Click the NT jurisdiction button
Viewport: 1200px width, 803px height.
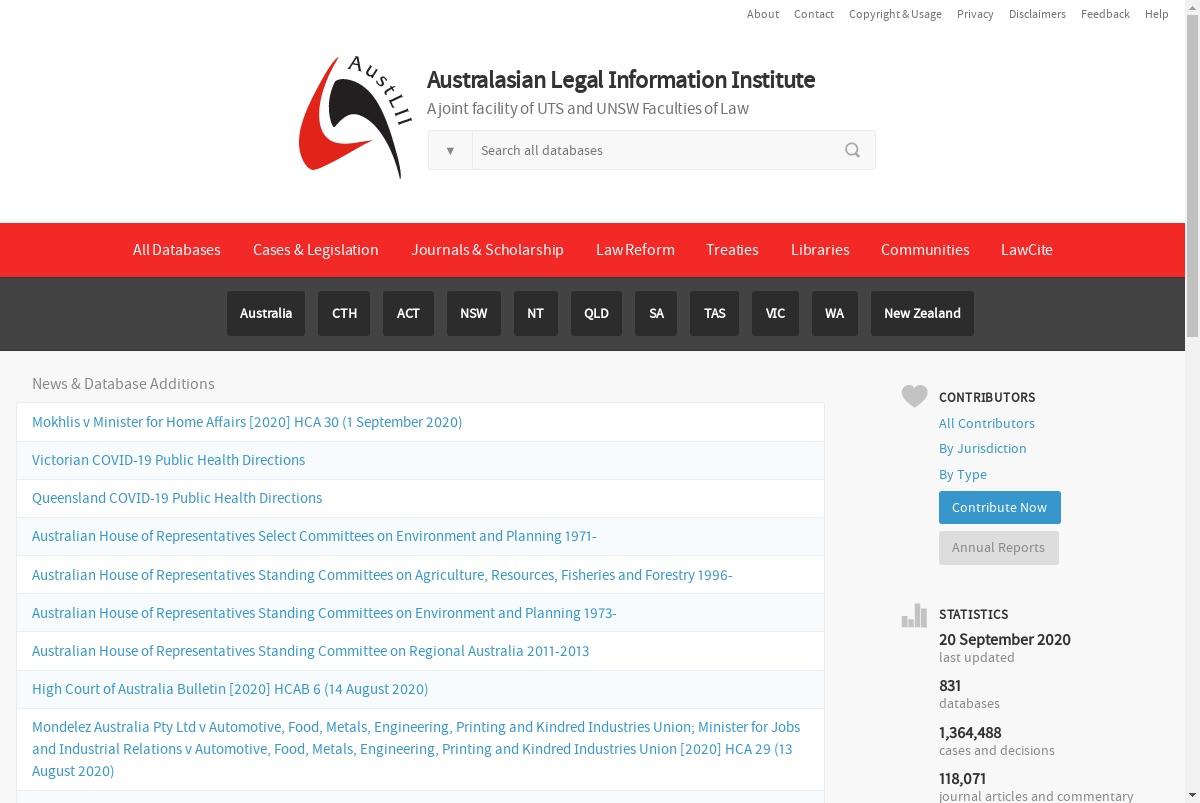pyautogui.click(x=536, y=313)
